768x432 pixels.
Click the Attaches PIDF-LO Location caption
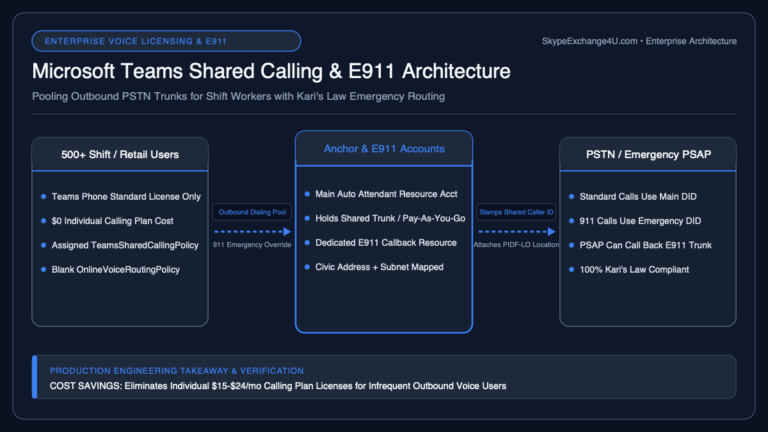pos(516,244)
